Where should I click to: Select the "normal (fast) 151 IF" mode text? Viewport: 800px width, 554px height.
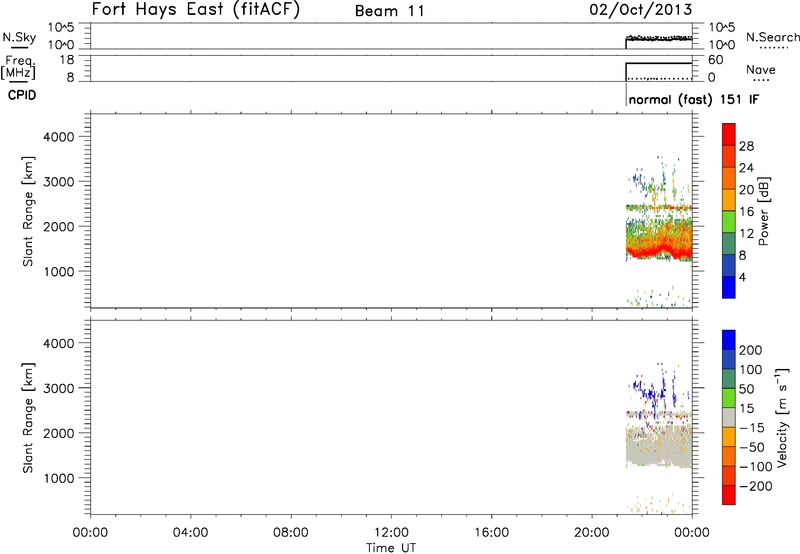(x=693, y=99)
